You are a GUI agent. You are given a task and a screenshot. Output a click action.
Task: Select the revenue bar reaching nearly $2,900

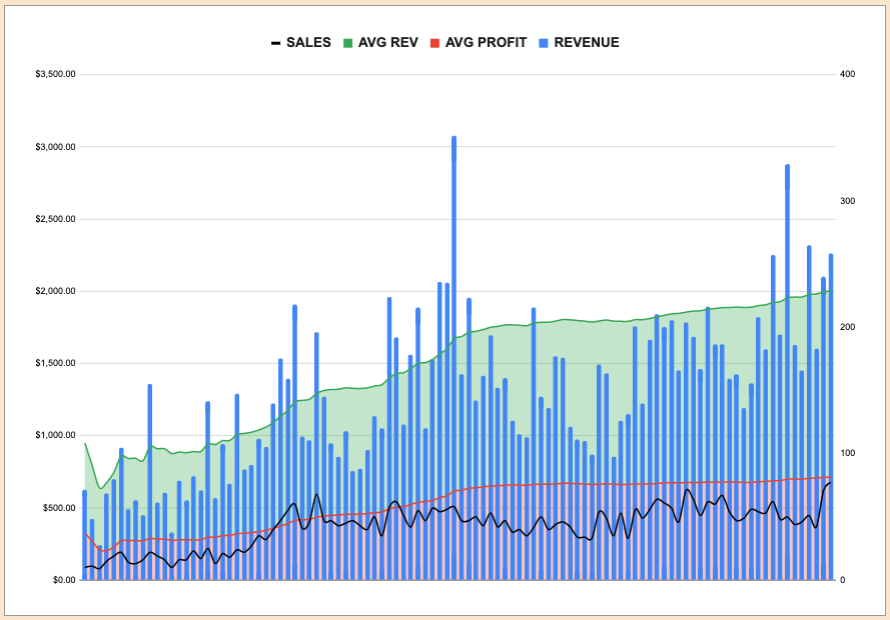(787, 372)
